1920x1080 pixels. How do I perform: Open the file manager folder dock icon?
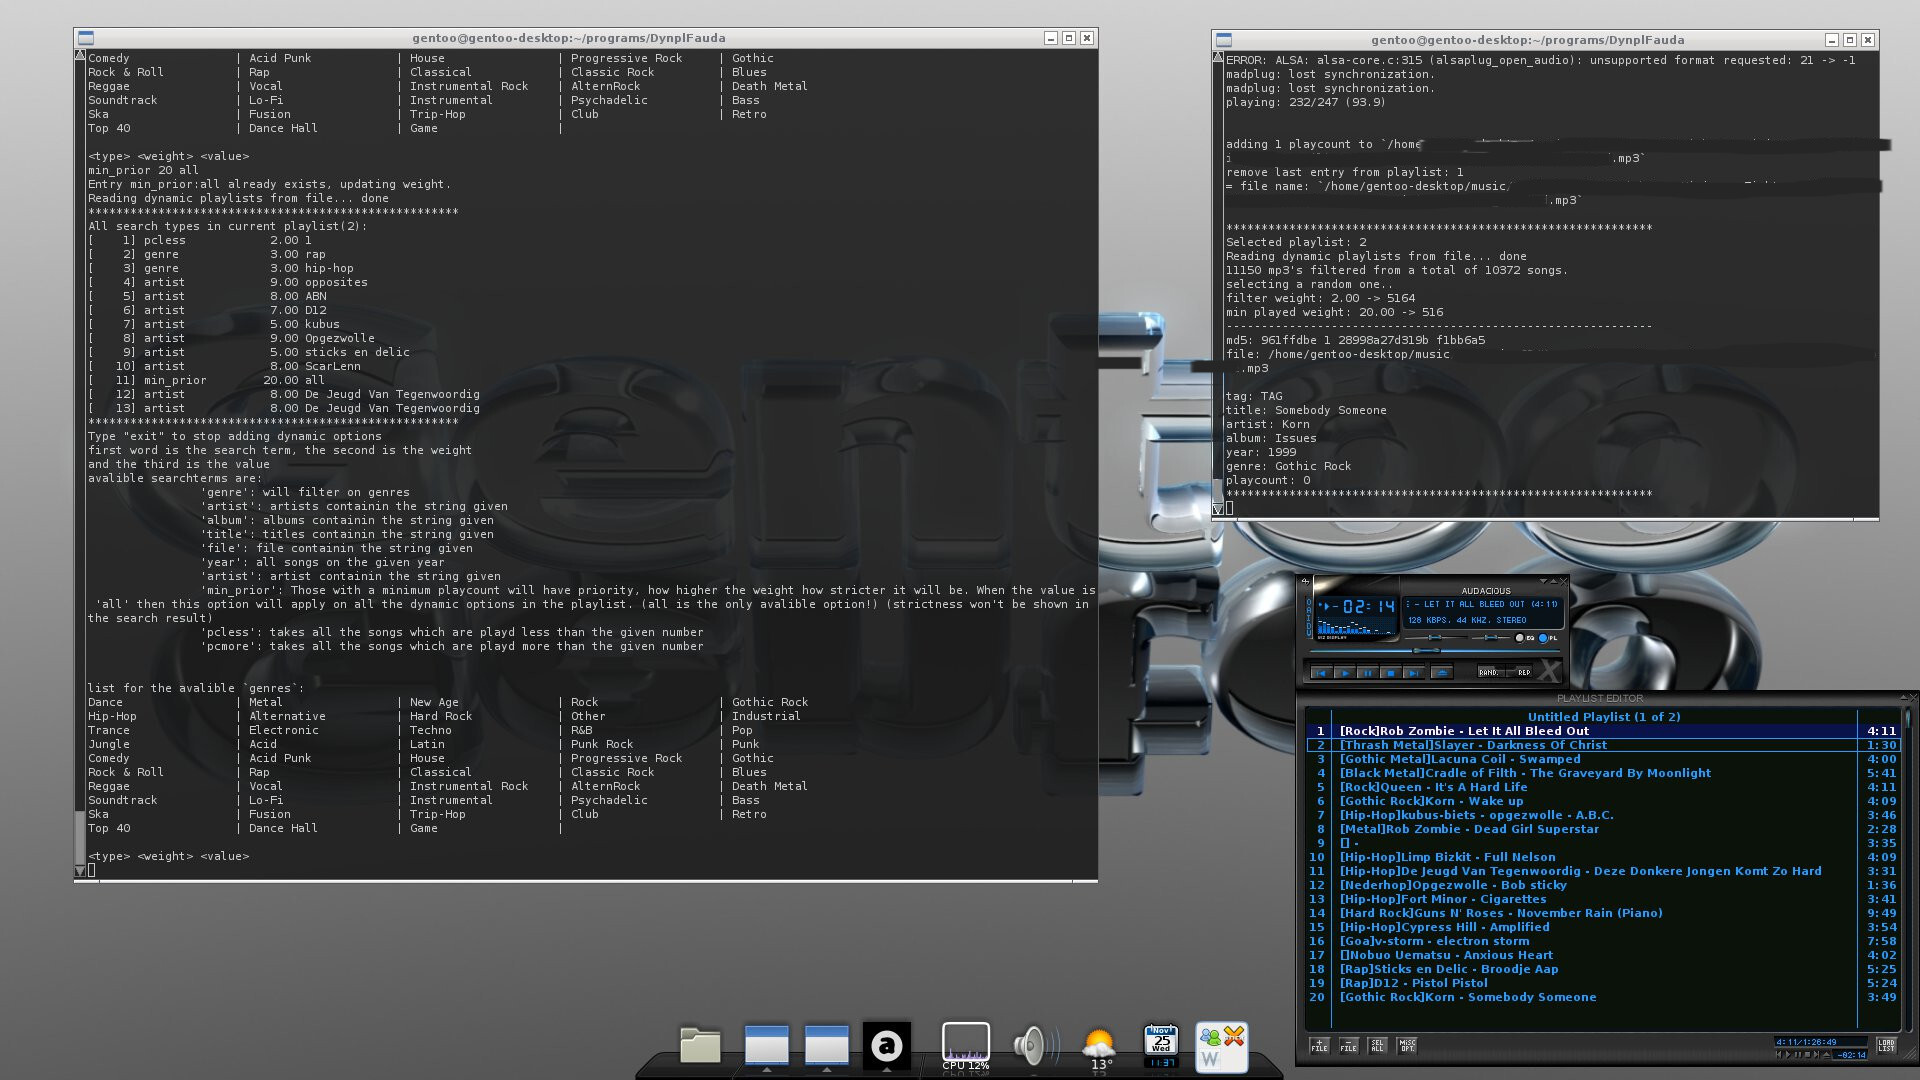700,1046
